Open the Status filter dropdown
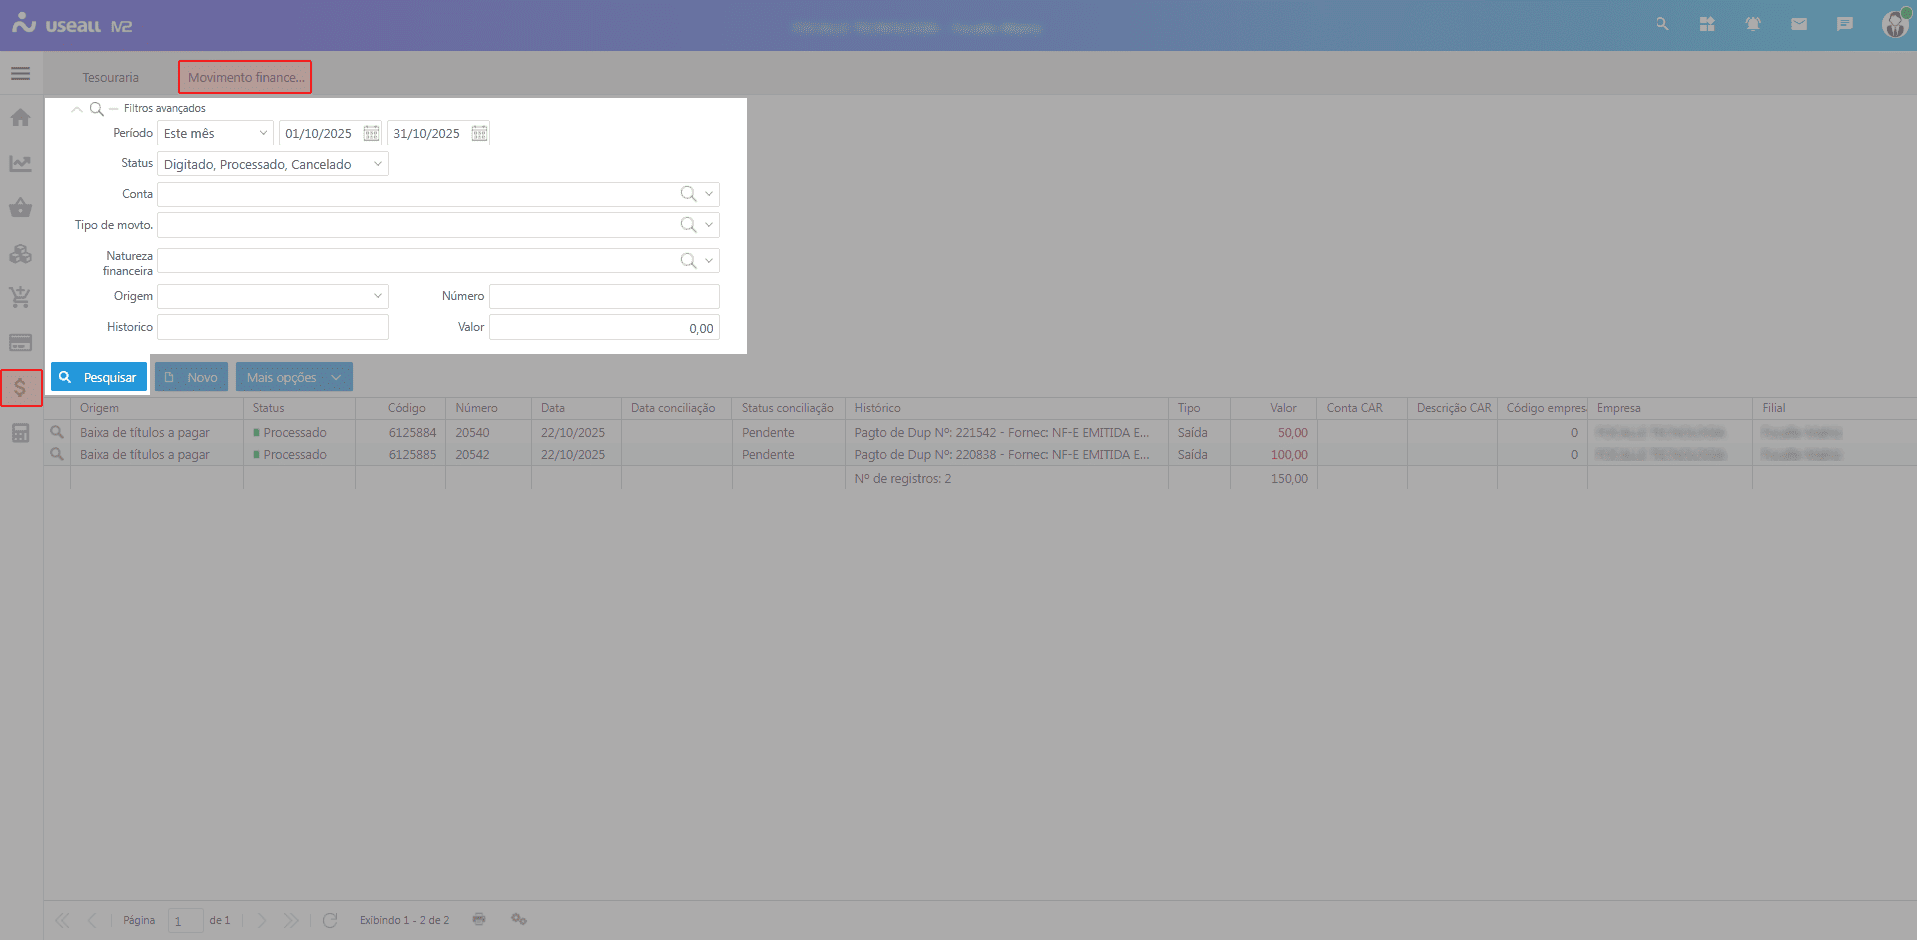The width and height of the screenshot is (1917, 940). [x=377, y=164]
